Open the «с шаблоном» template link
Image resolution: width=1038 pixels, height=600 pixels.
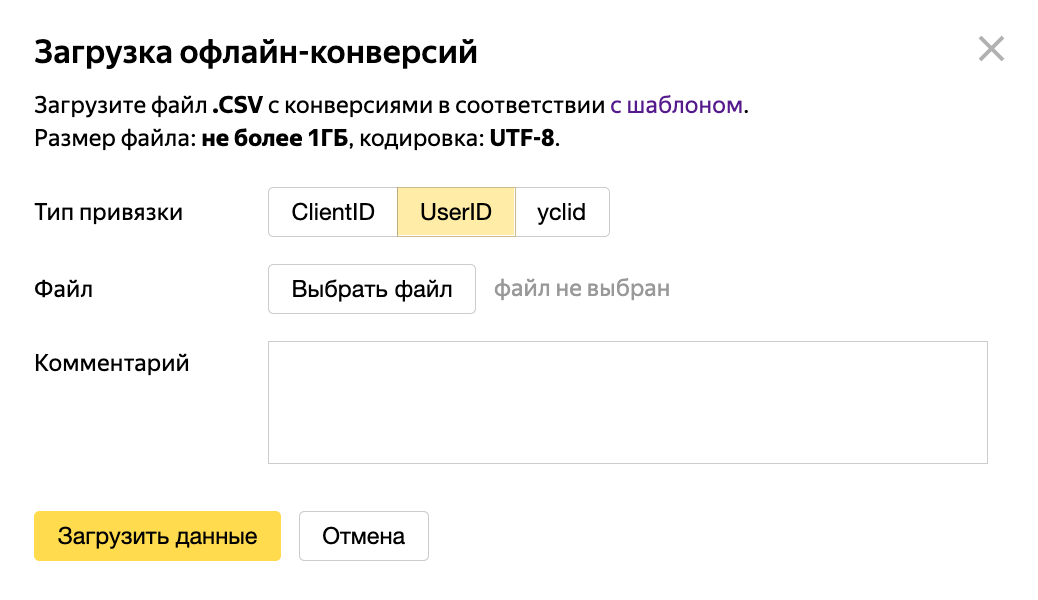[676, 105]
